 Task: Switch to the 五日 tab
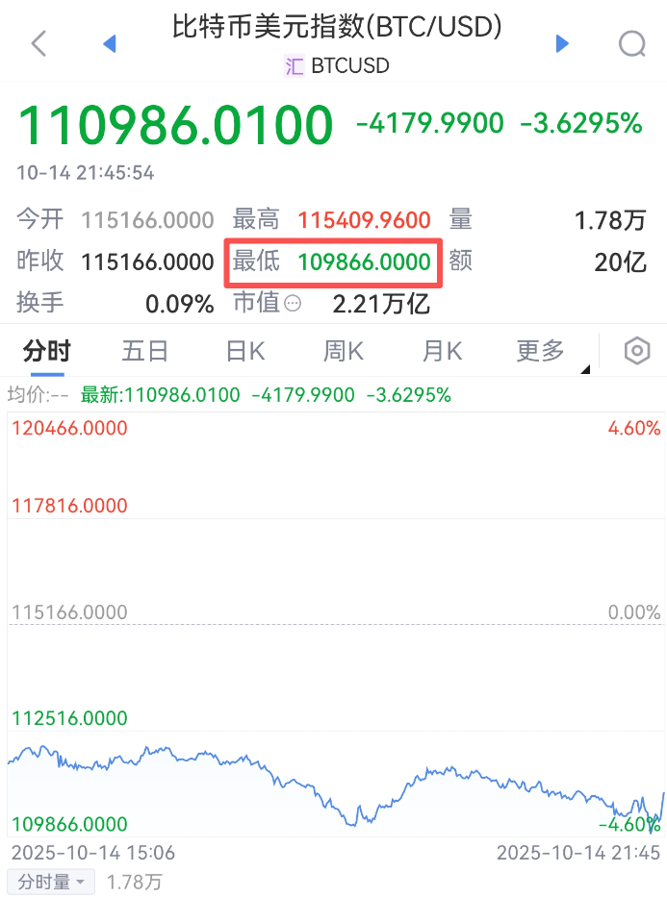145,351
